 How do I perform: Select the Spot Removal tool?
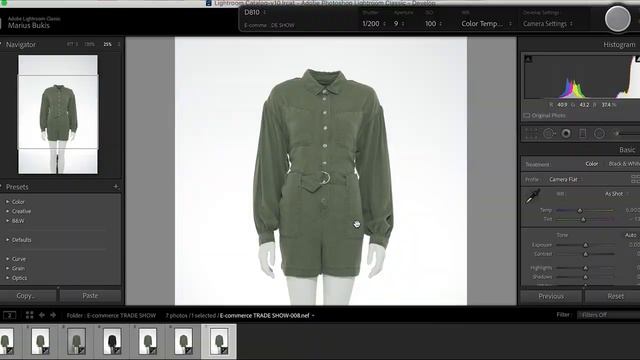[x=549, y=133]
